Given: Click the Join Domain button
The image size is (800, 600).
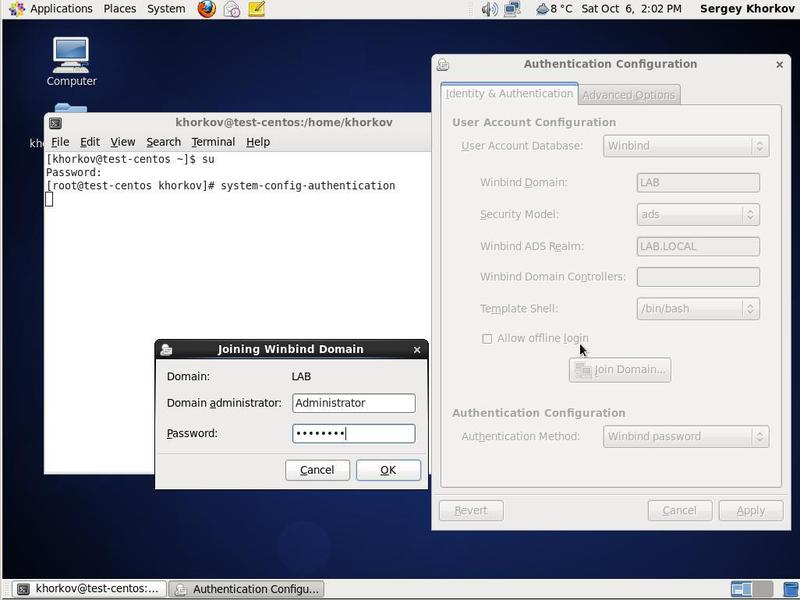Looking at the screenshot, I should tap(621, 370).
